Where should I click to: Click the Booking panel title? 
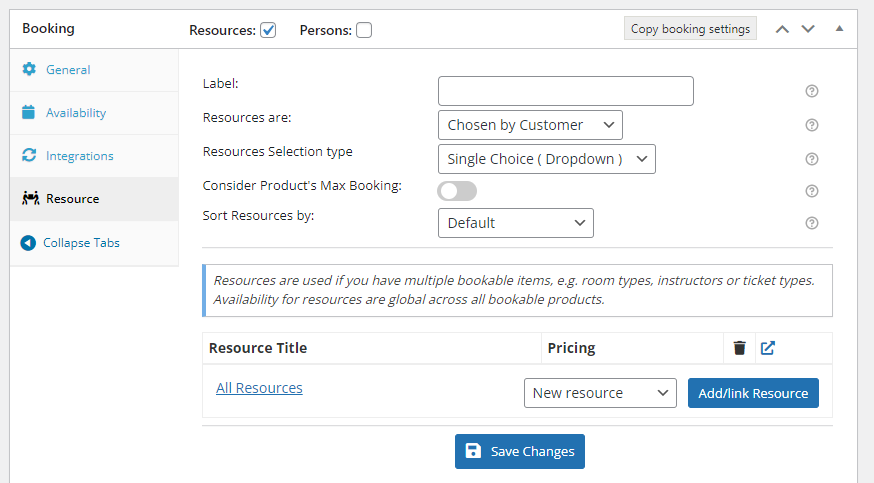coord(48,28)
